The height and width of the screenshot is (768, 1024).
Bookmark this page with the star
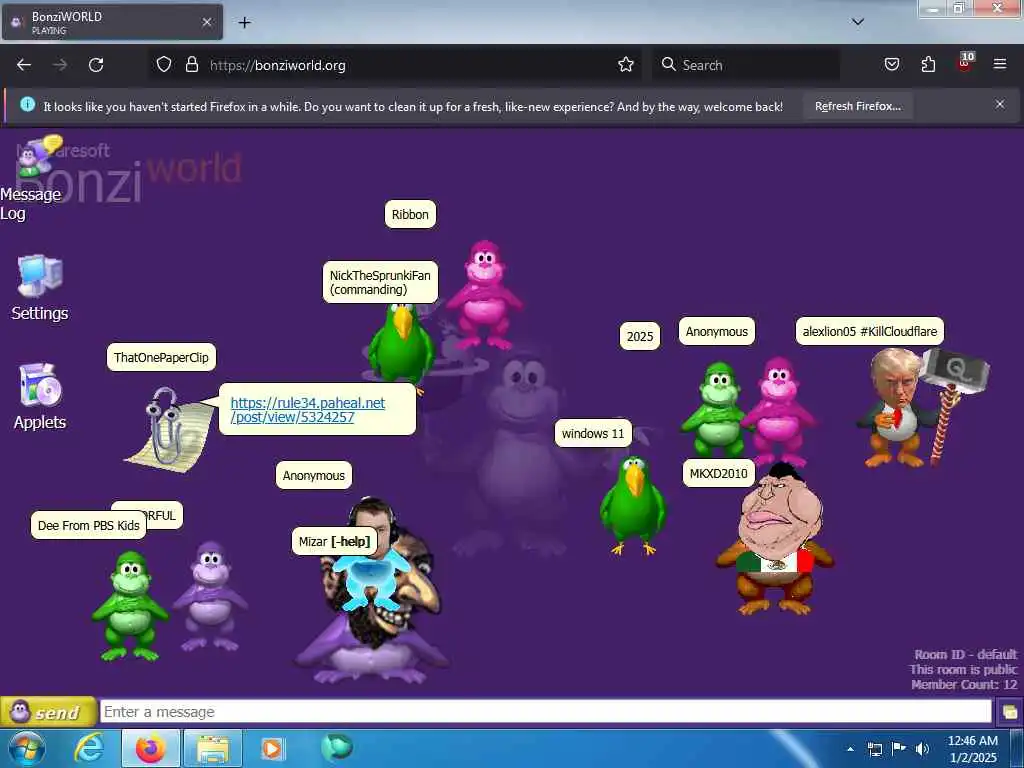click(x=626, y=65)
